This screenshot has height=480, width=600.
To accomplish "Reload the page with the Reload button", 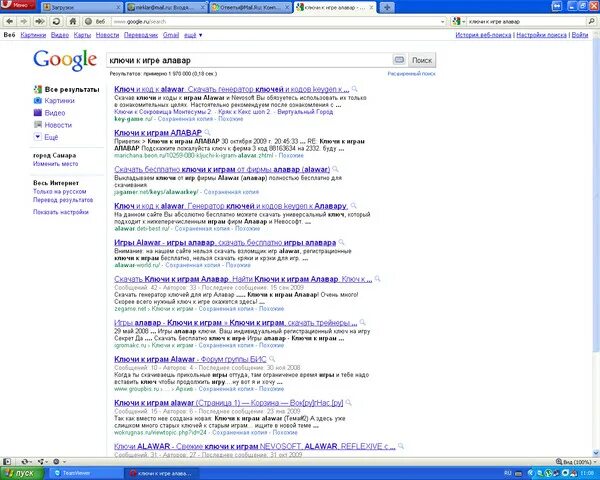I will pyautogui.click(x=56, y=21).
